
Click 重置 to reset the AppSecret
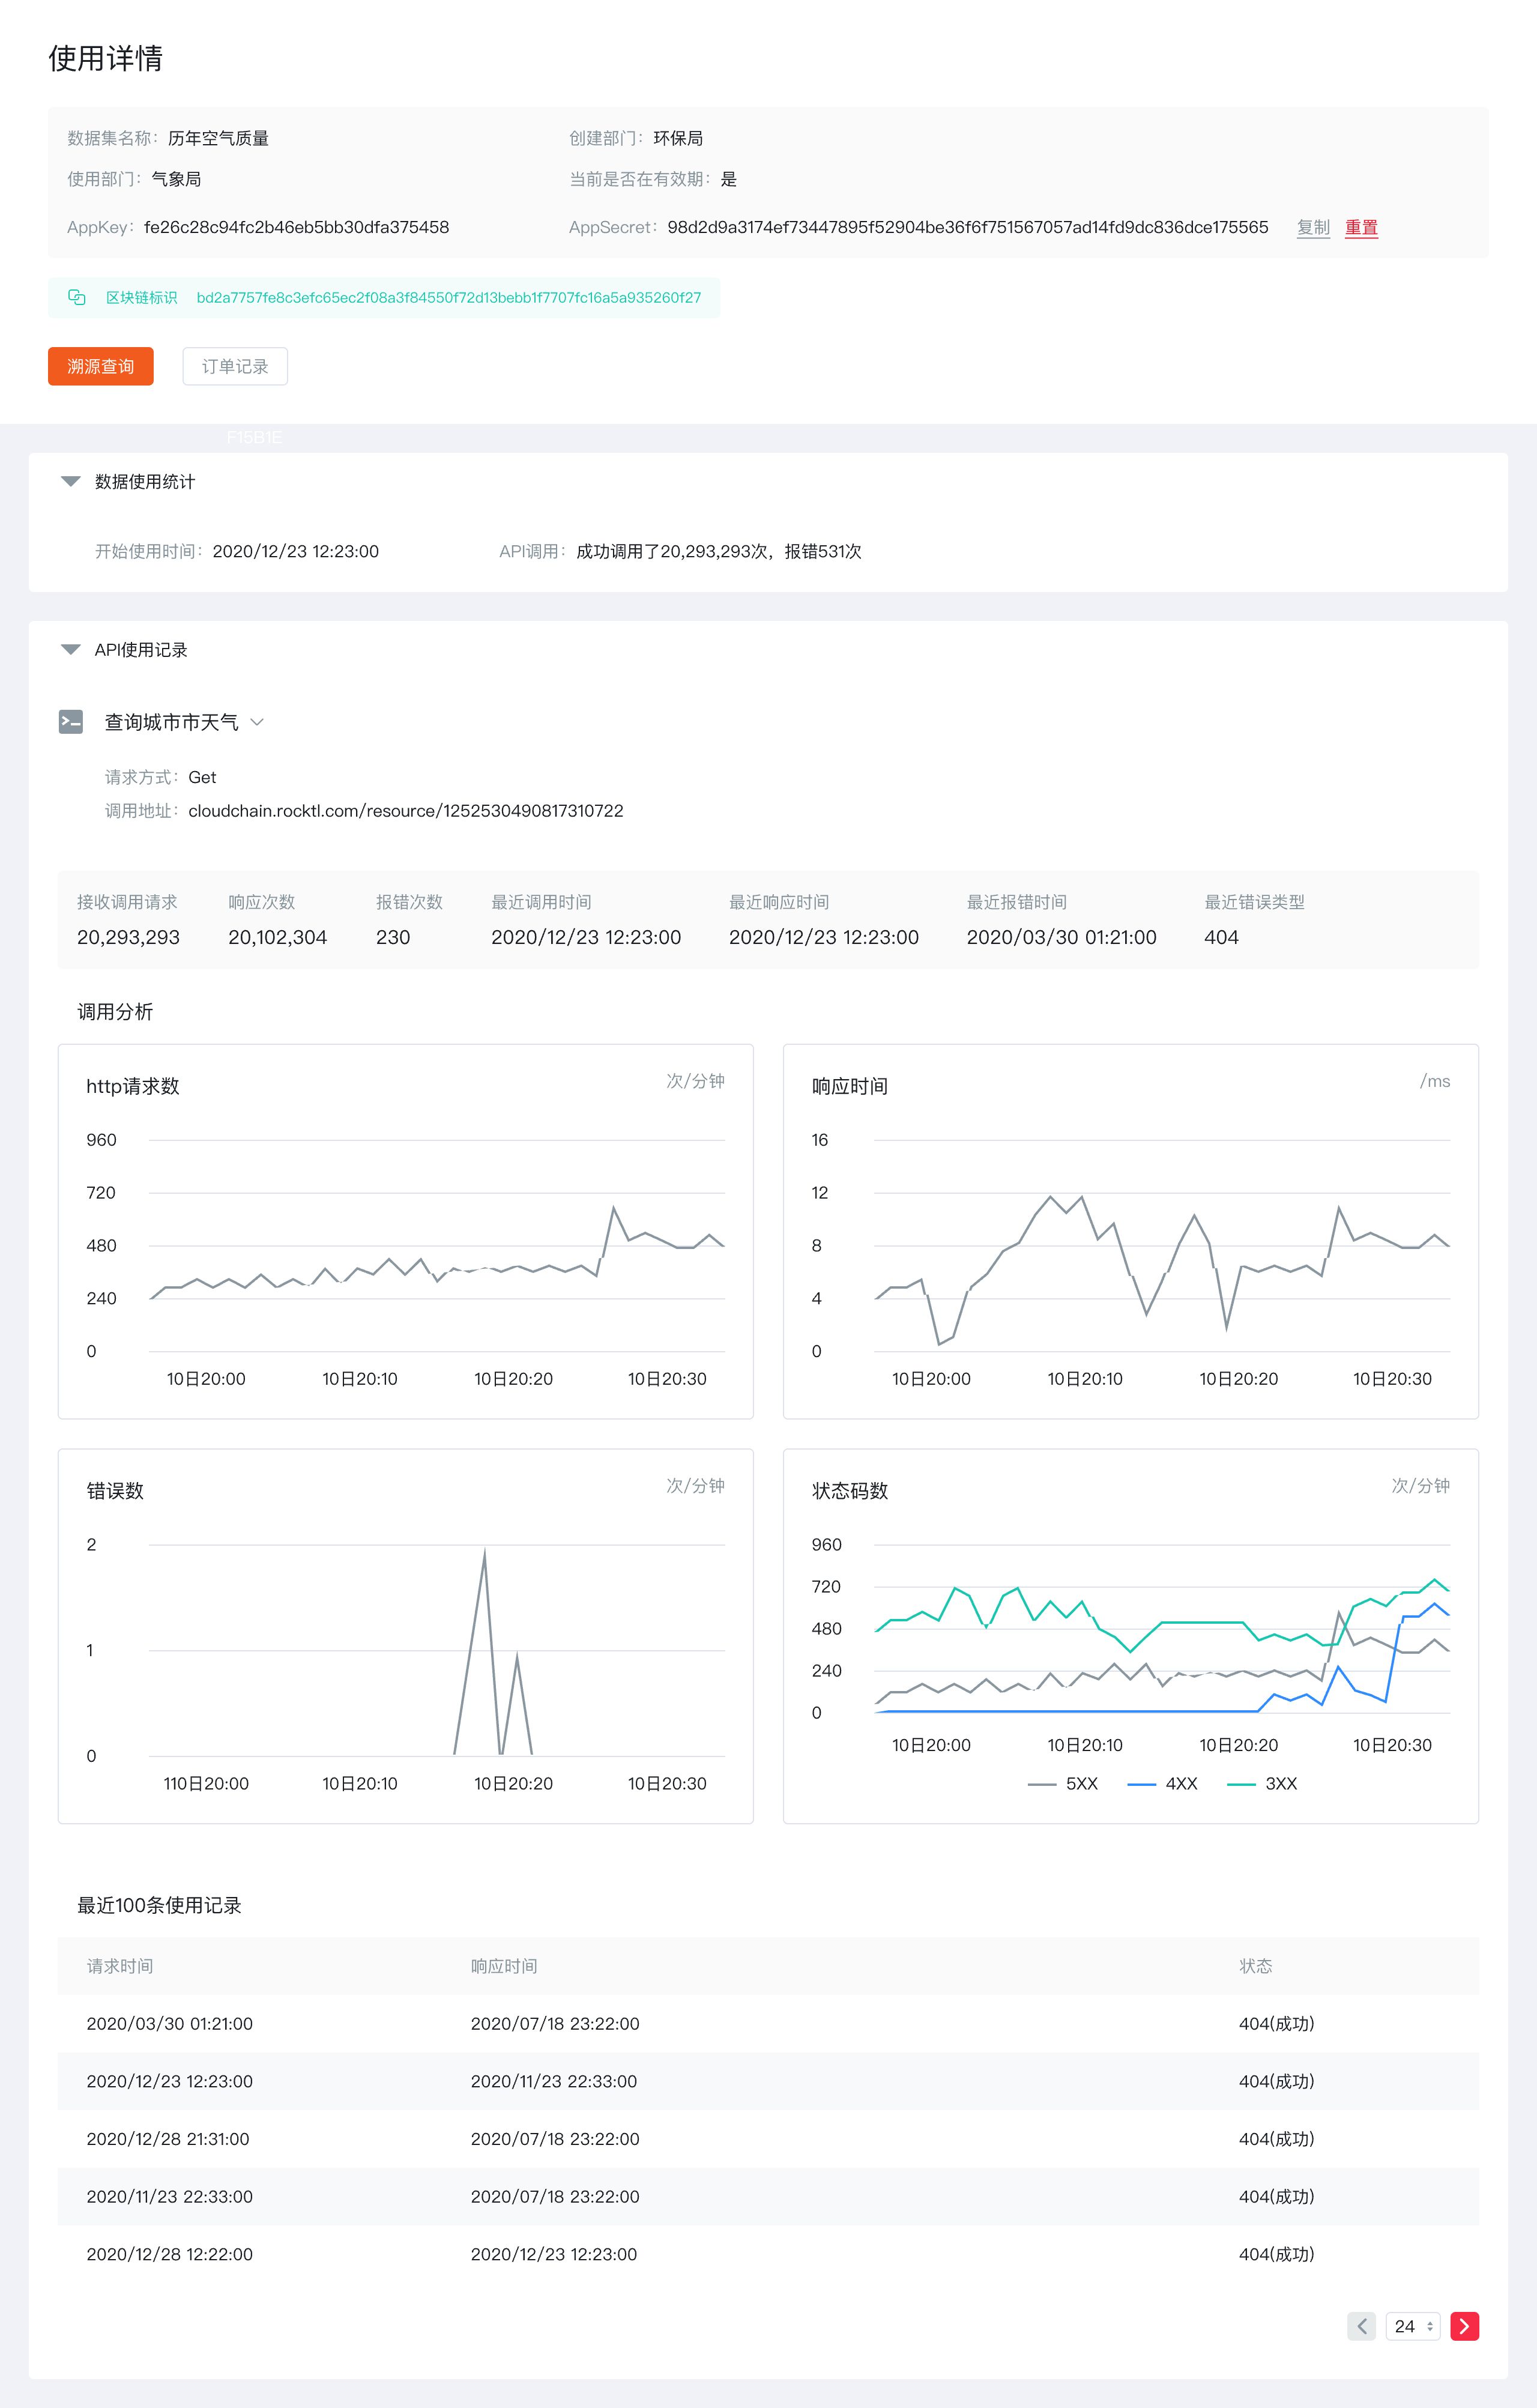[1361, 227]
